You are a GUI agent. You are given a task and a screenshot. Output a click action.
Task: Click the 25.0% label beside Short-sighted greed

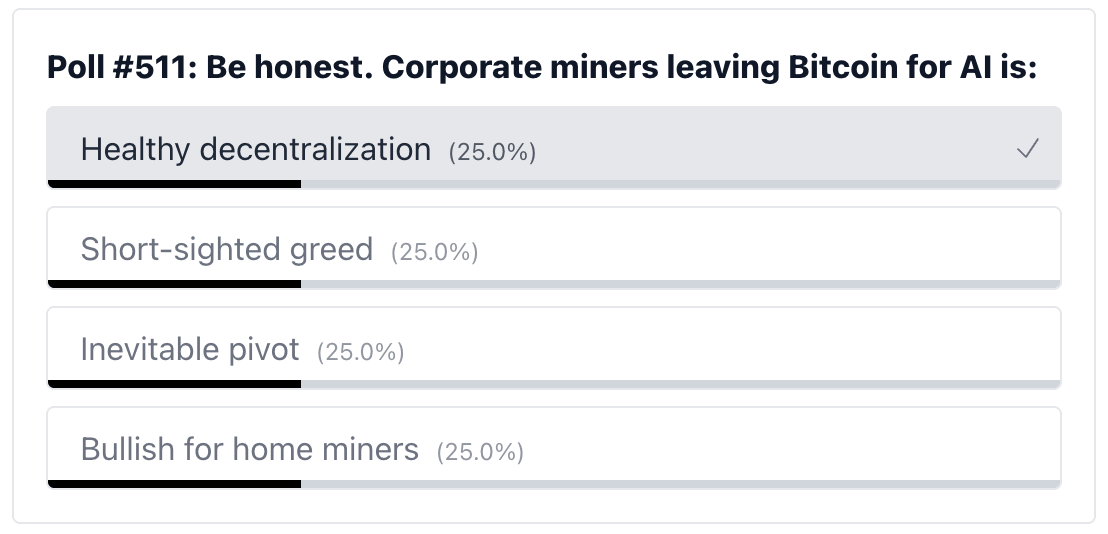pos(434,252)
